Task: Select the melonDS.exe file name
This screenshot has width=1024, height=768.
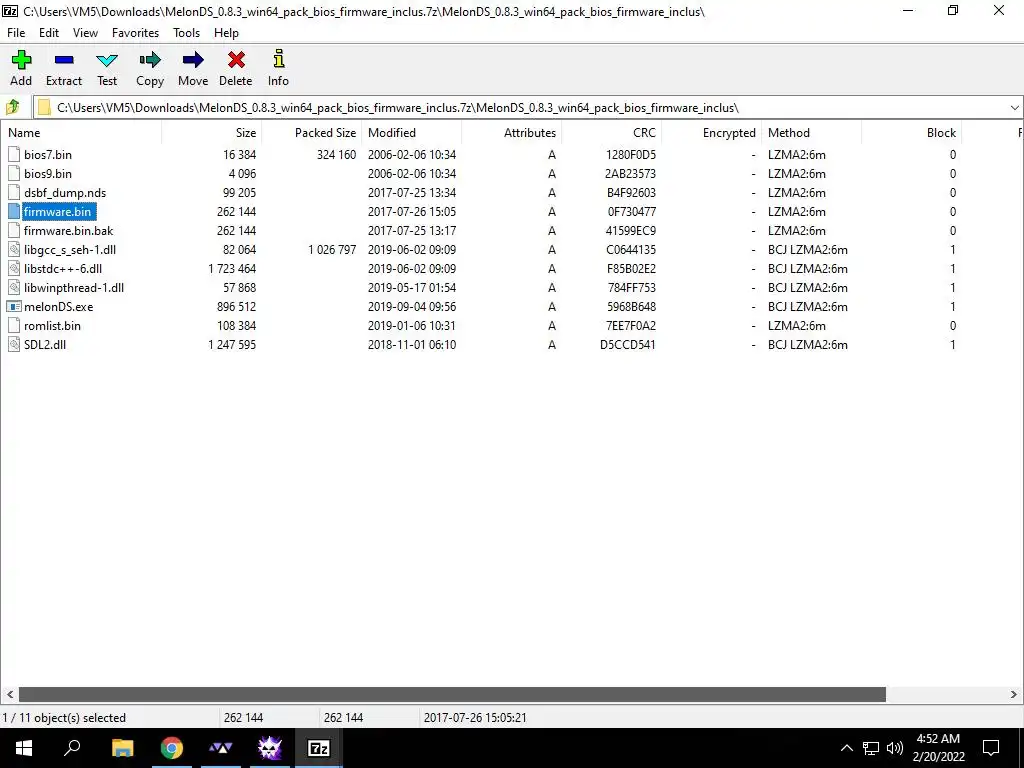Action: (x=58, y=306)
